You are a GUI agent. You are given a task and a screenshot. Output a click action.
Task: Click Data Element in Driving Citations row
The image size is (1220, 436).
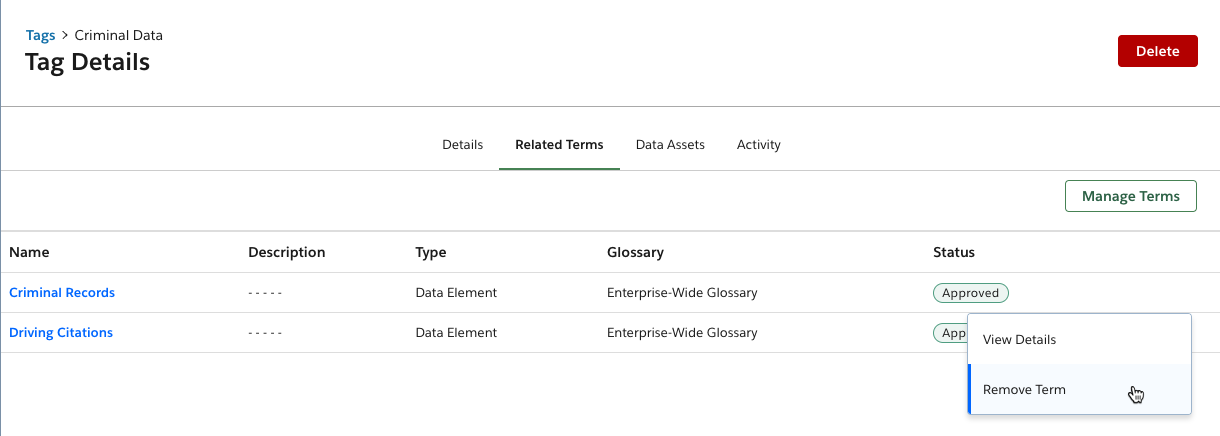[456, 333]
